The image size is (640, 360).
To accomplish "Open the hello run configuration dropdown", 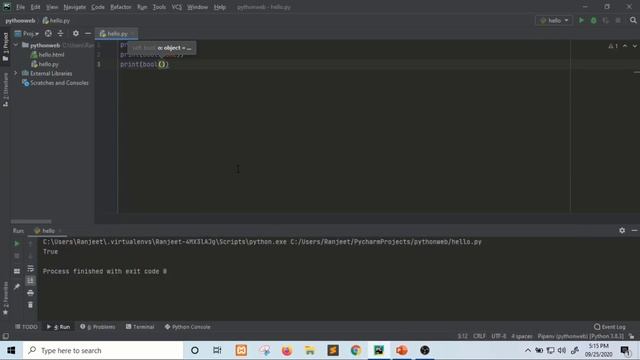I will click(554, 20).
